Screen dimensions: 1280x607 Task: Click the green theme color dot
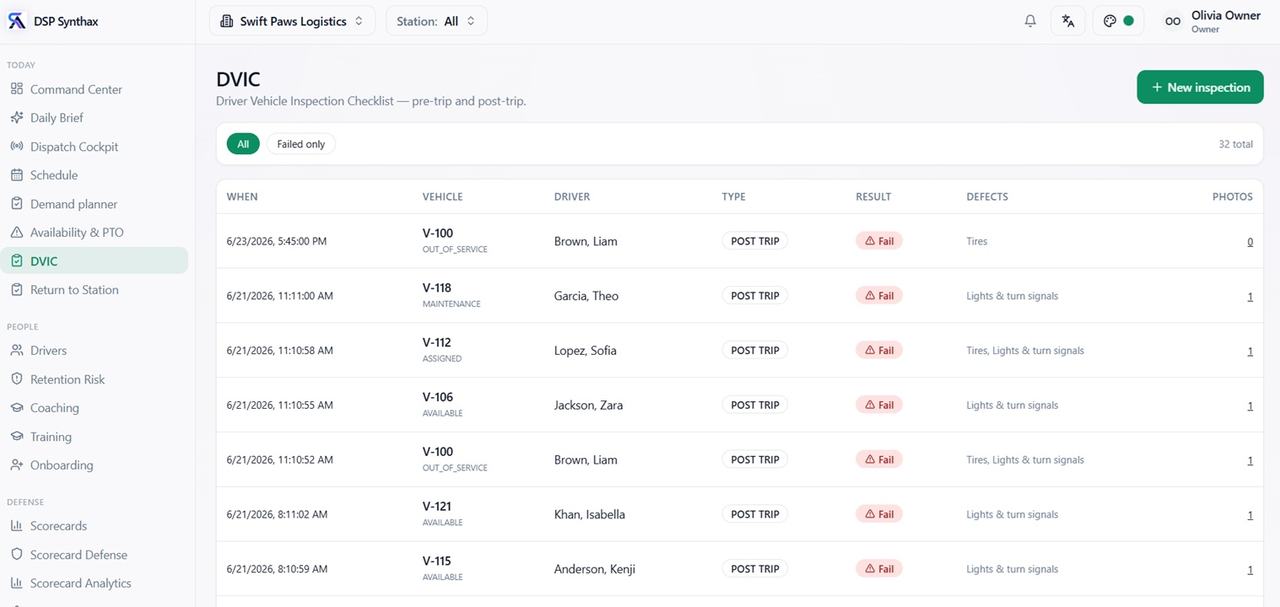click(x=1129, y=21)
